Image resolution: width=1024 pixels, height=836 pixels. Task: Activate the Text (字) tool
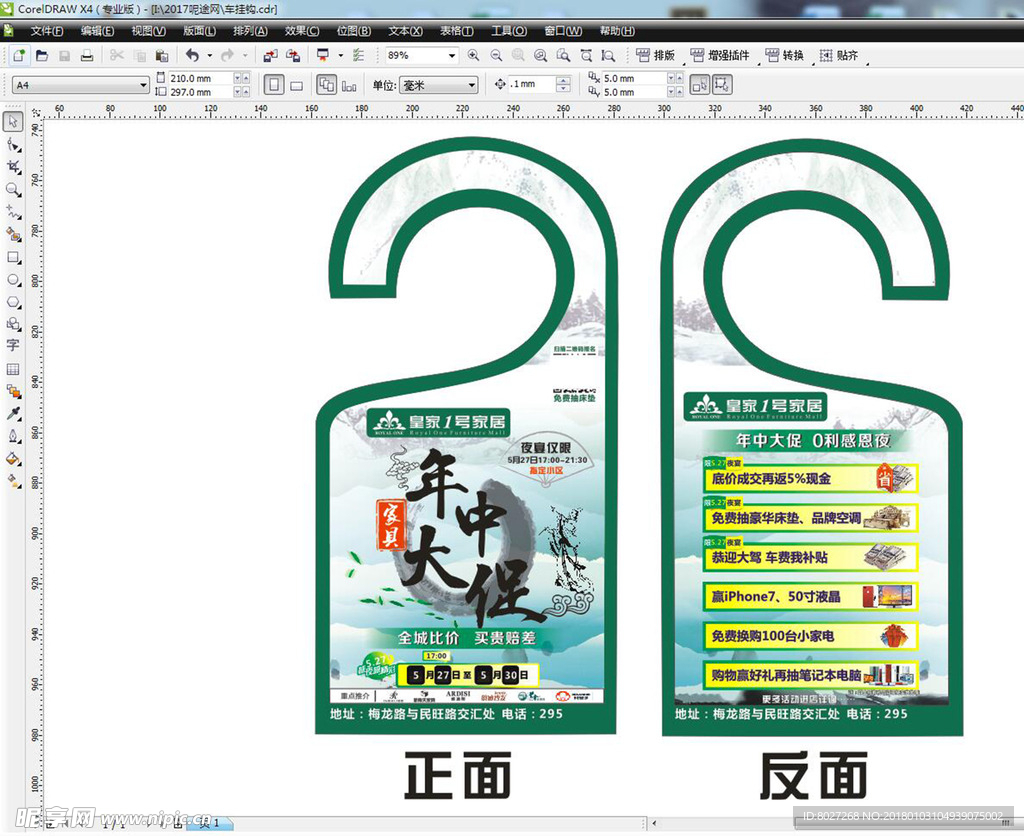click(x=13, y=345)
